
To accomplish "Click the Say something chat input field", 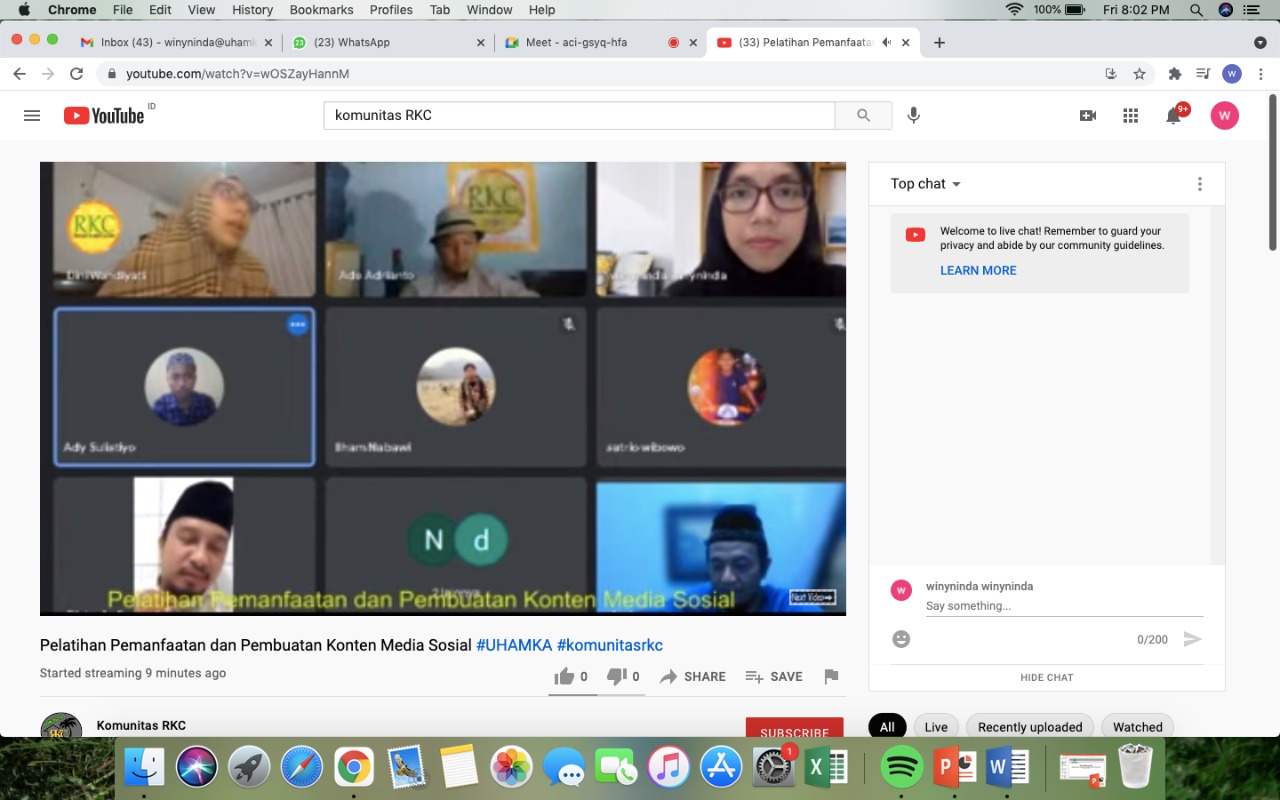I will tap(1064, 606).
